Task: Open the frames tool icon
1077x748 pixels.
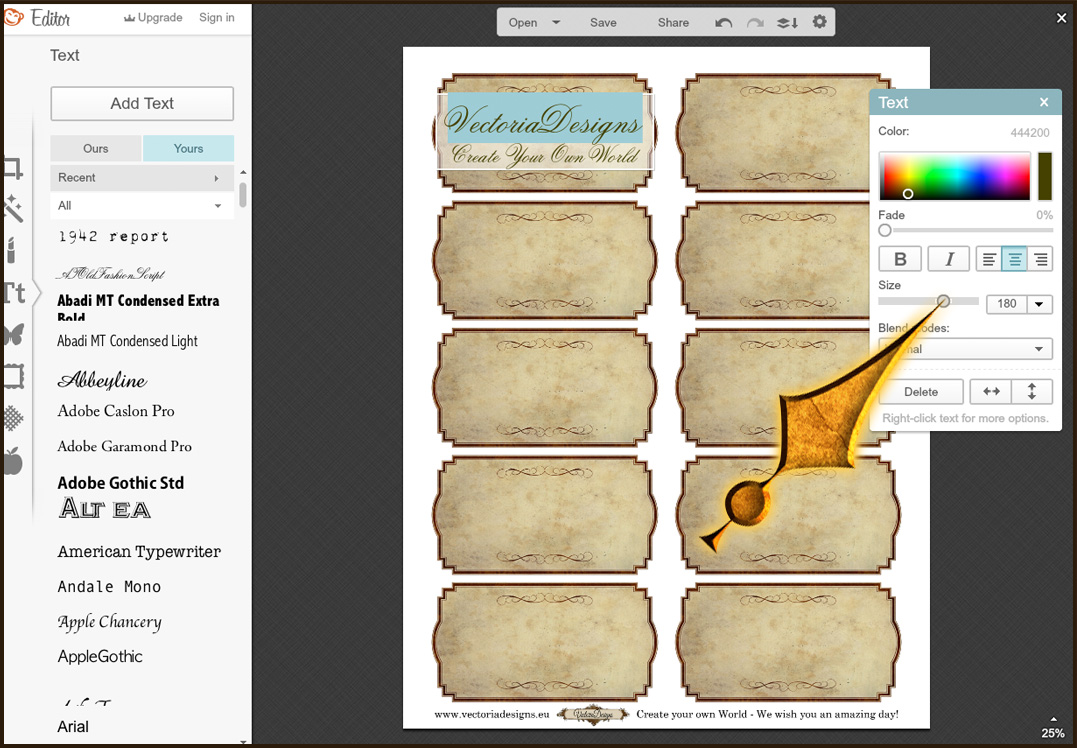Action: [14, 376]
